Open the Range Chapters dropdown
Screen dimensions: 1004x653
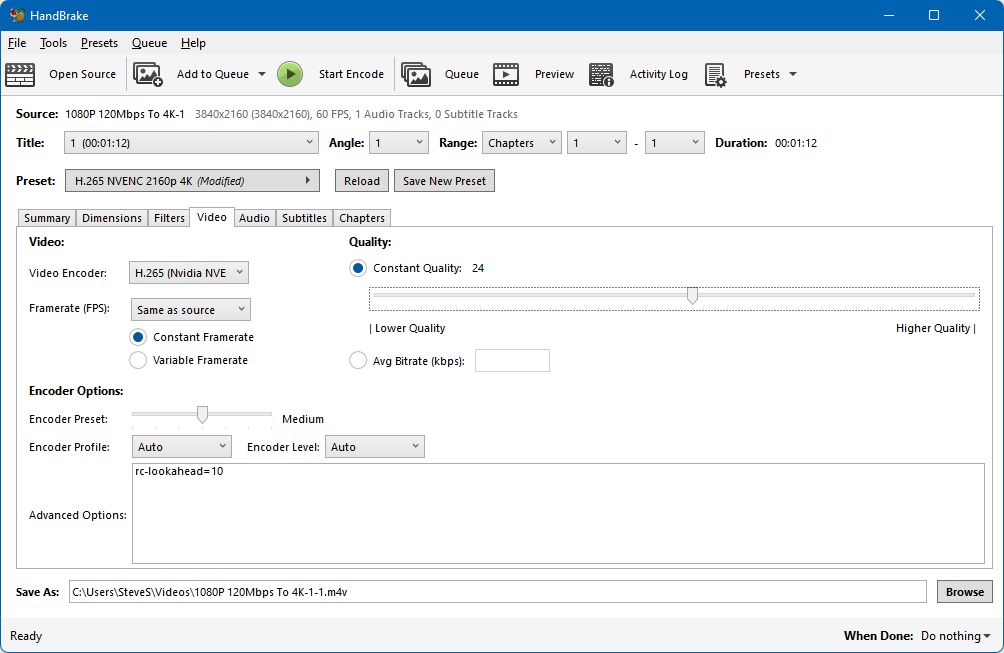(522, 143)
